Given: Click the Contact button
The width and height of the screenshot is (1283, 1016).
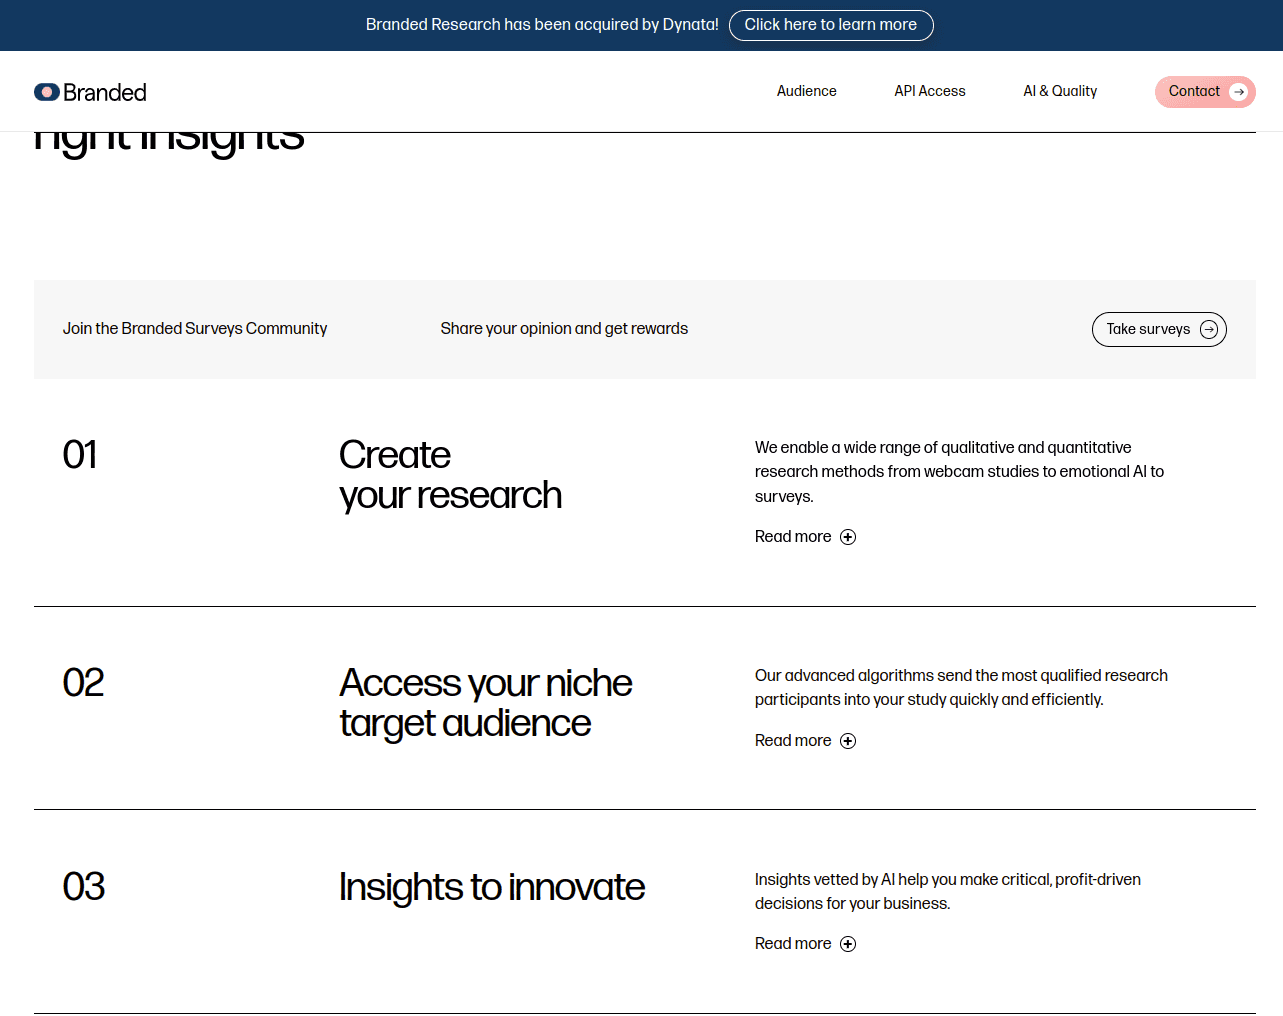Looking at the screenshot, I should pyautogui.click(x=1205, y=92).
